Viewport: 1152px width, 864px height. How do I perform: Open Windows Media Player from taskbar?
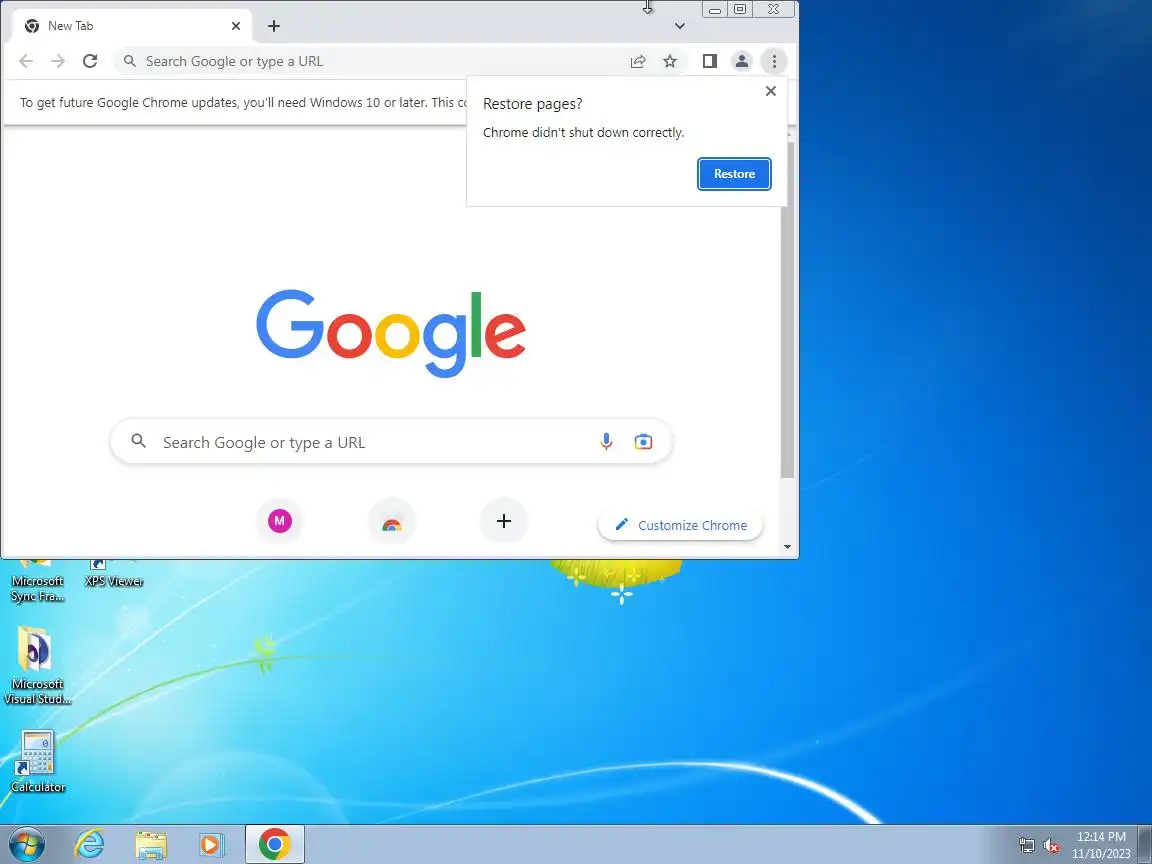point(211,844)
